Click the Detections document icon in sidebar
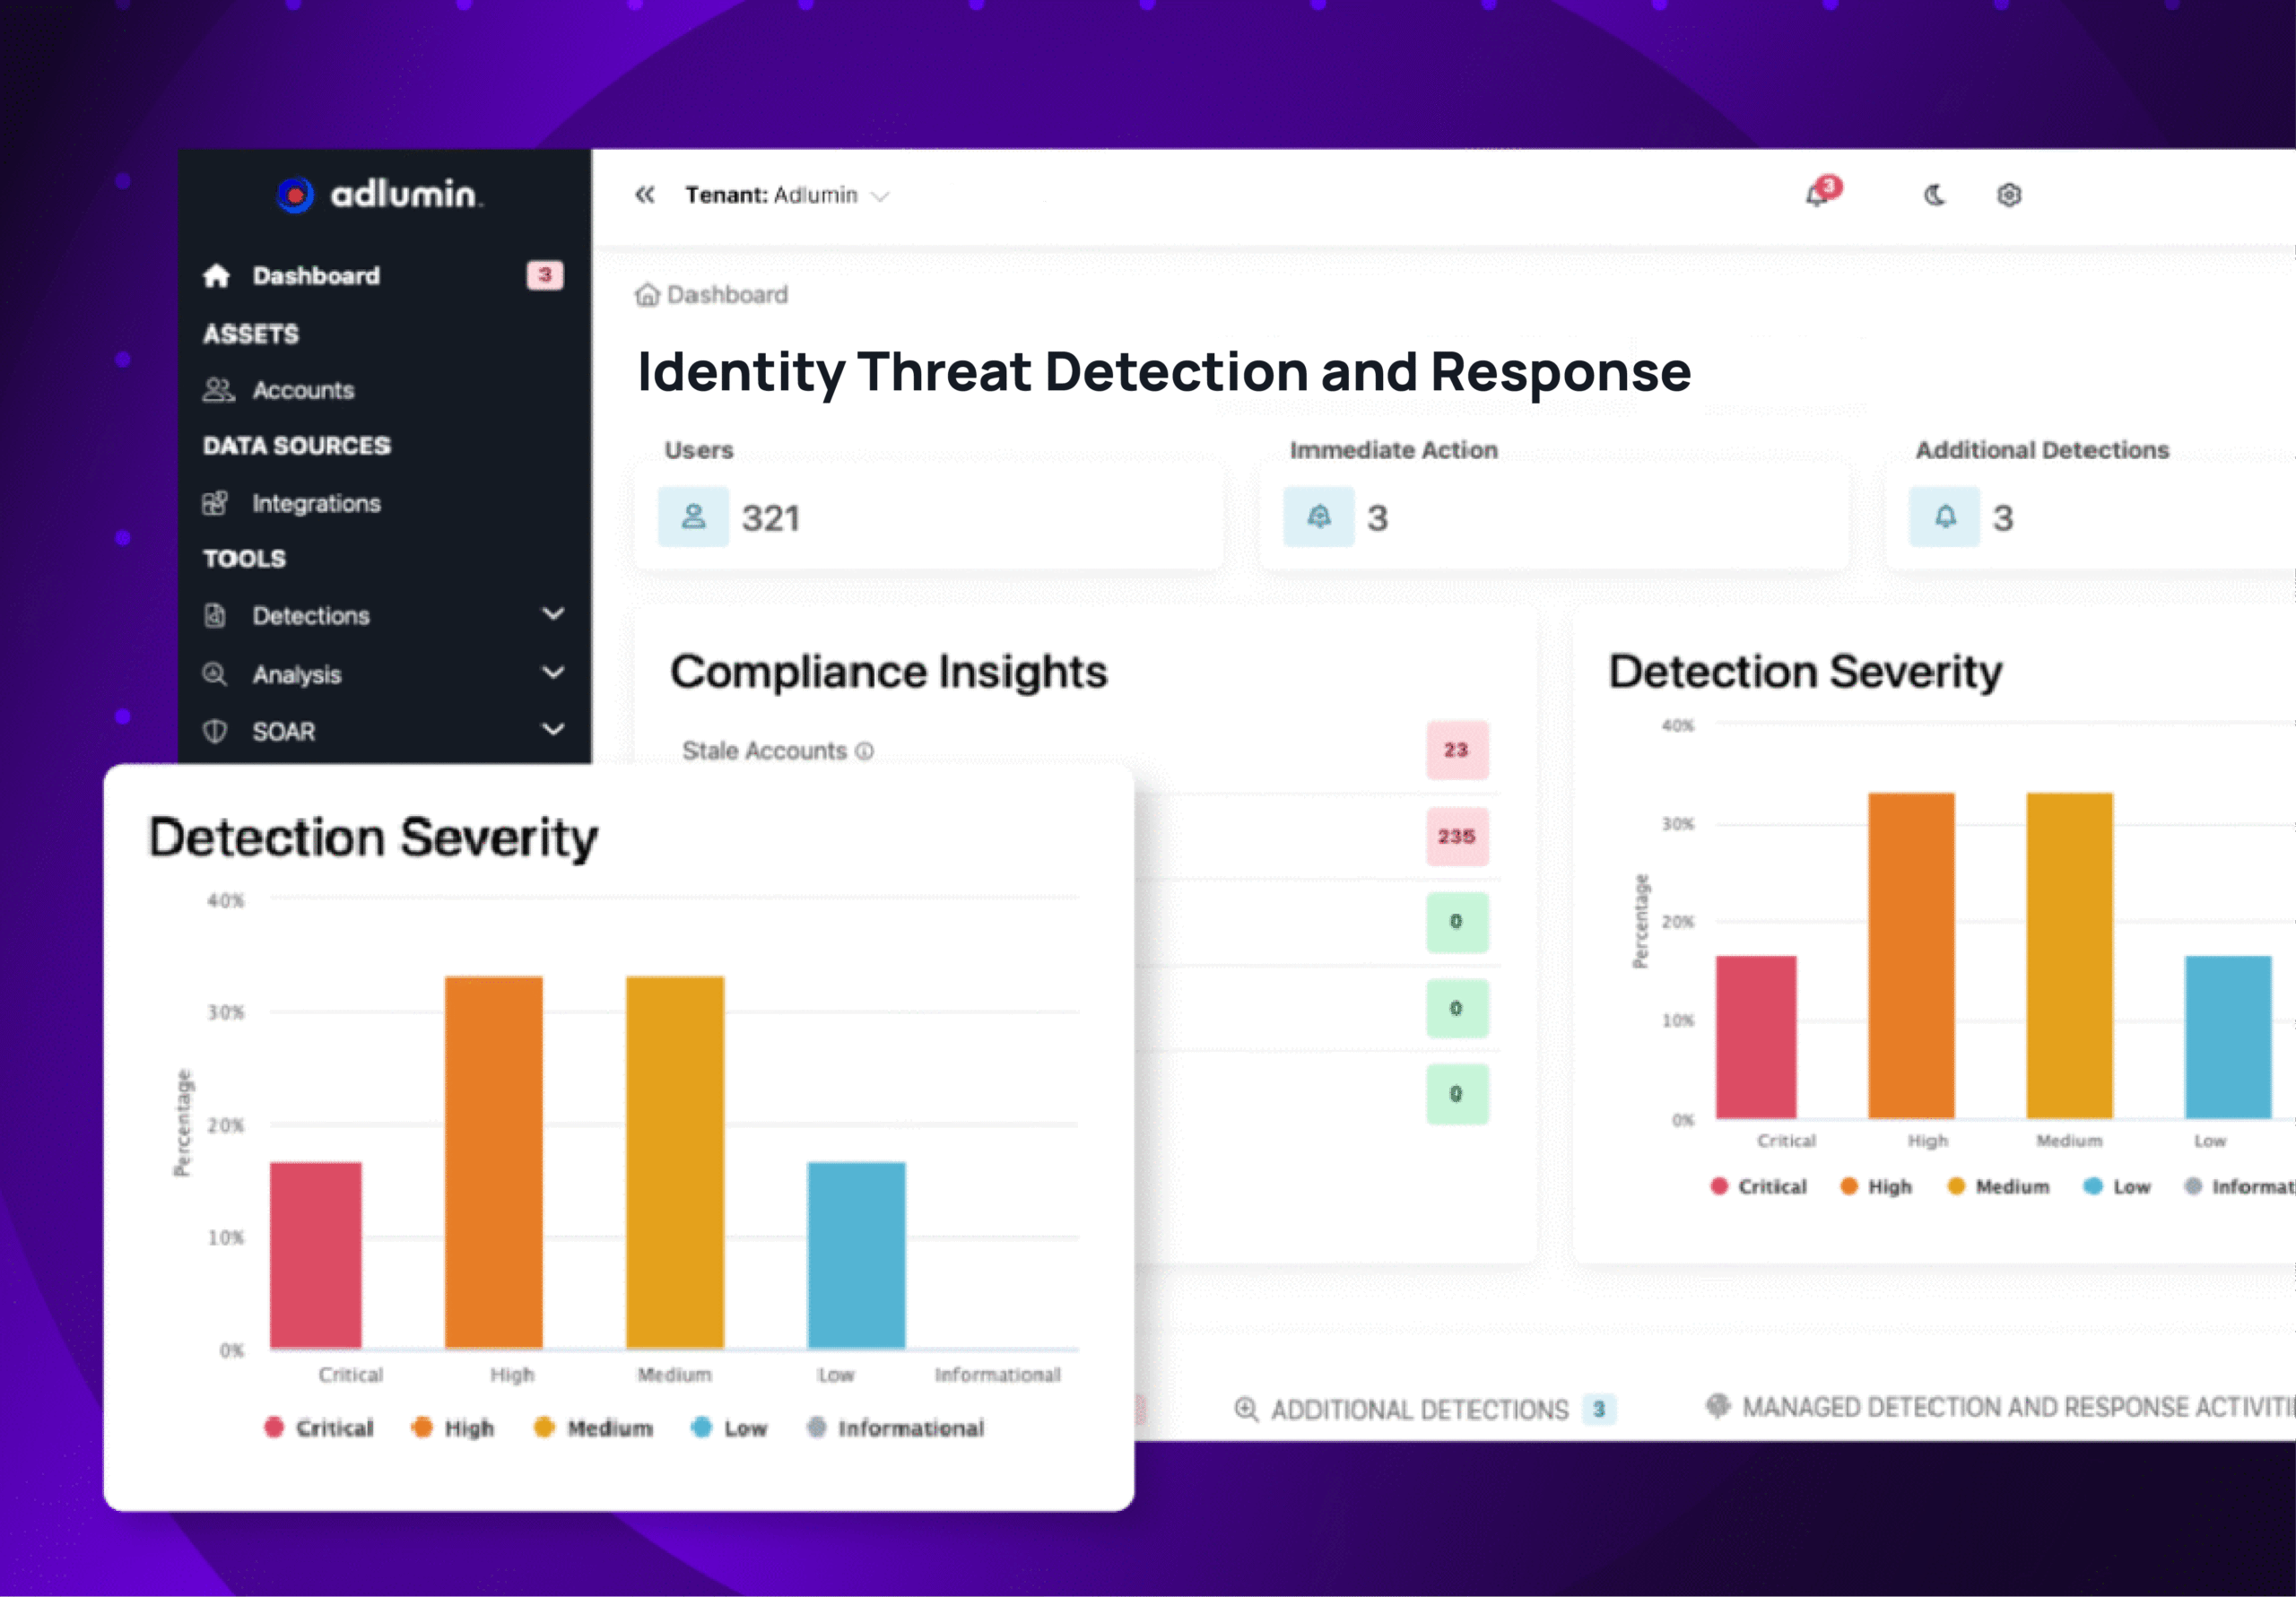 216,616
